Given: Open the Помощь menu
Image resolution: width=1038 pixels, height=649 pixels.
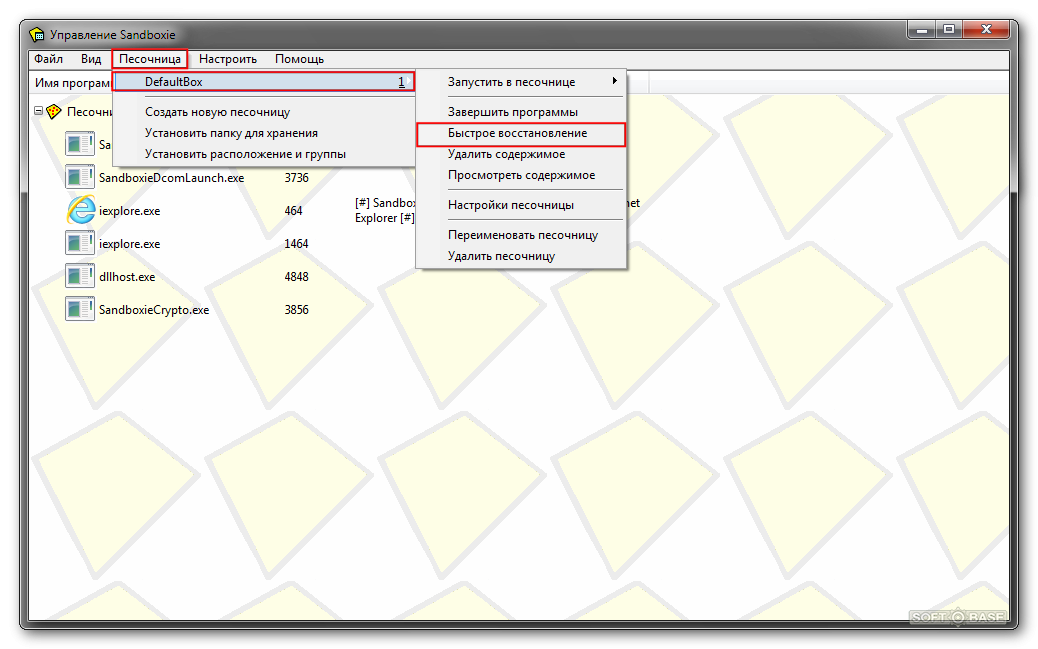Looking at the screenshot, I should 299,59.
